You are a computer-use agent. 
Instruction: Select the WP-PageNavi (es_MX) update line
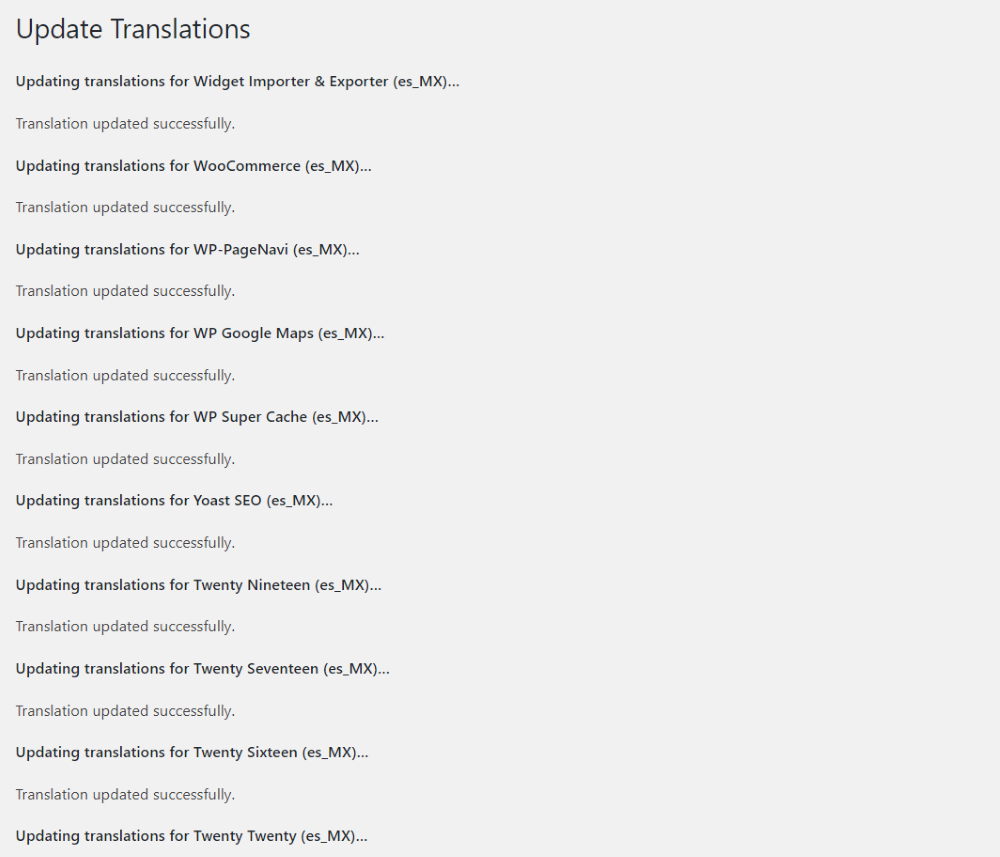click(x=188, y=249)
